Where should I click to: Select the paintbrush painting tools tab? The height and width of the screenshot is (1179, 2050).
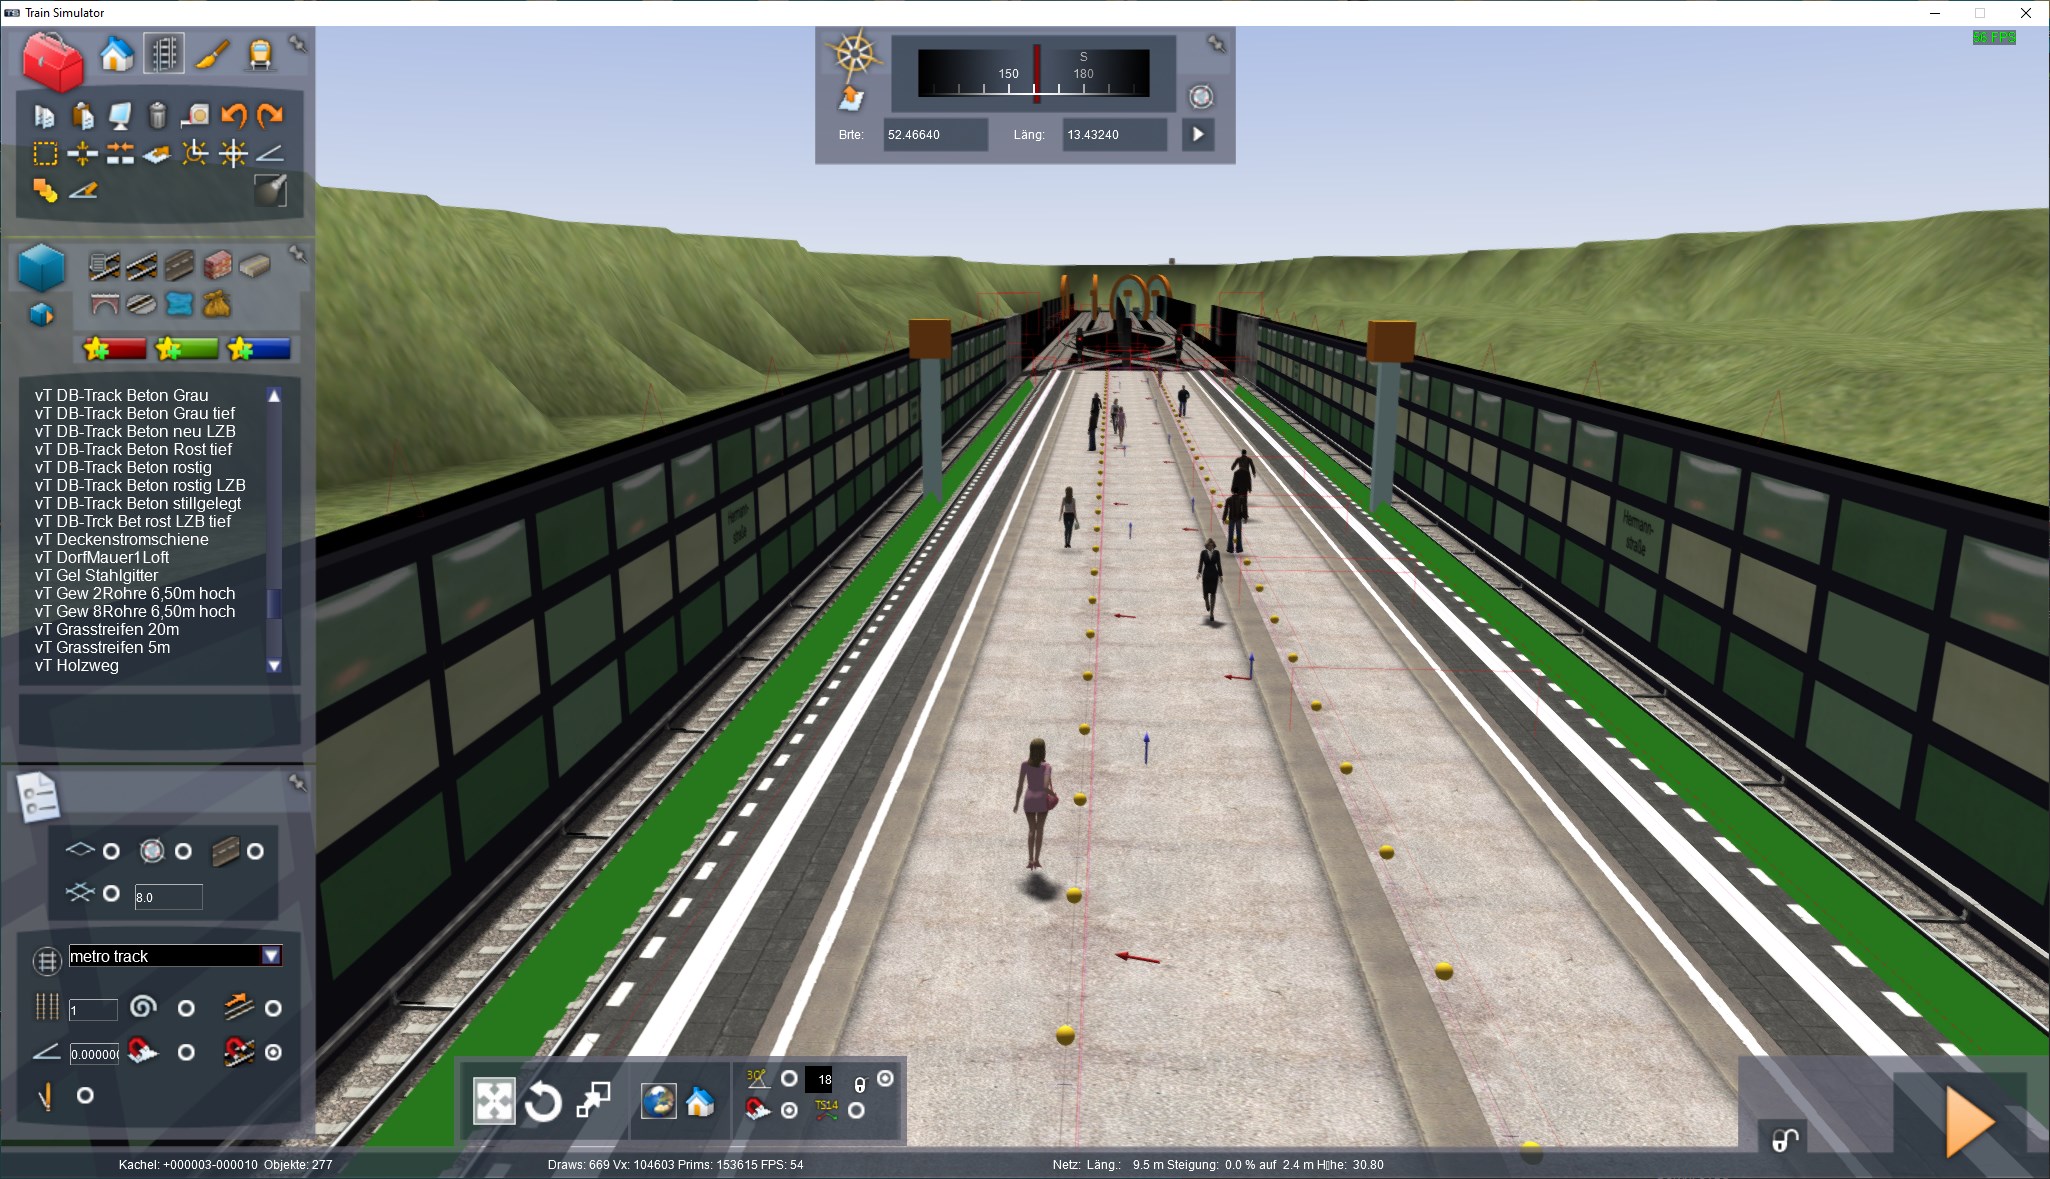point(212,54)
